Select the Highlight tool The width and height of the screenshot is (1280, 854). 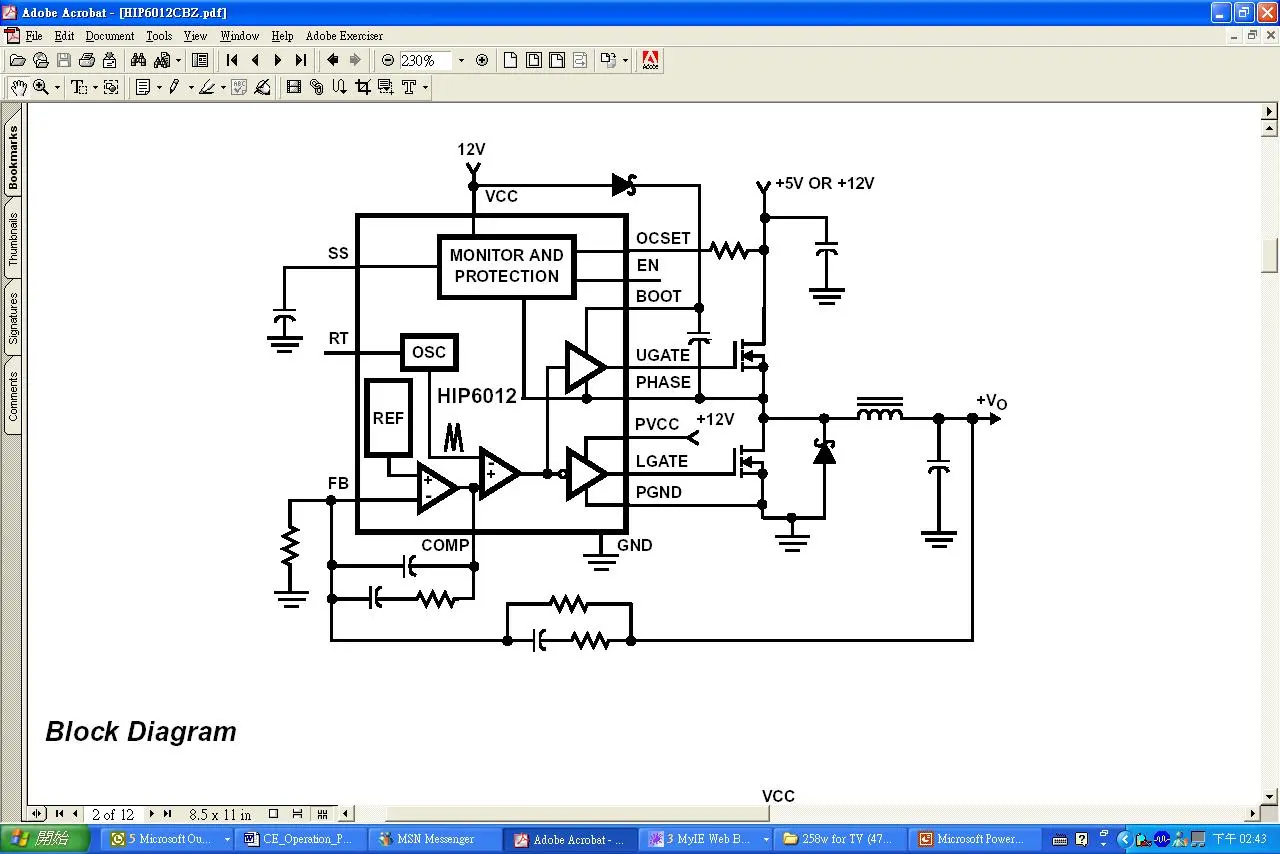206,87
